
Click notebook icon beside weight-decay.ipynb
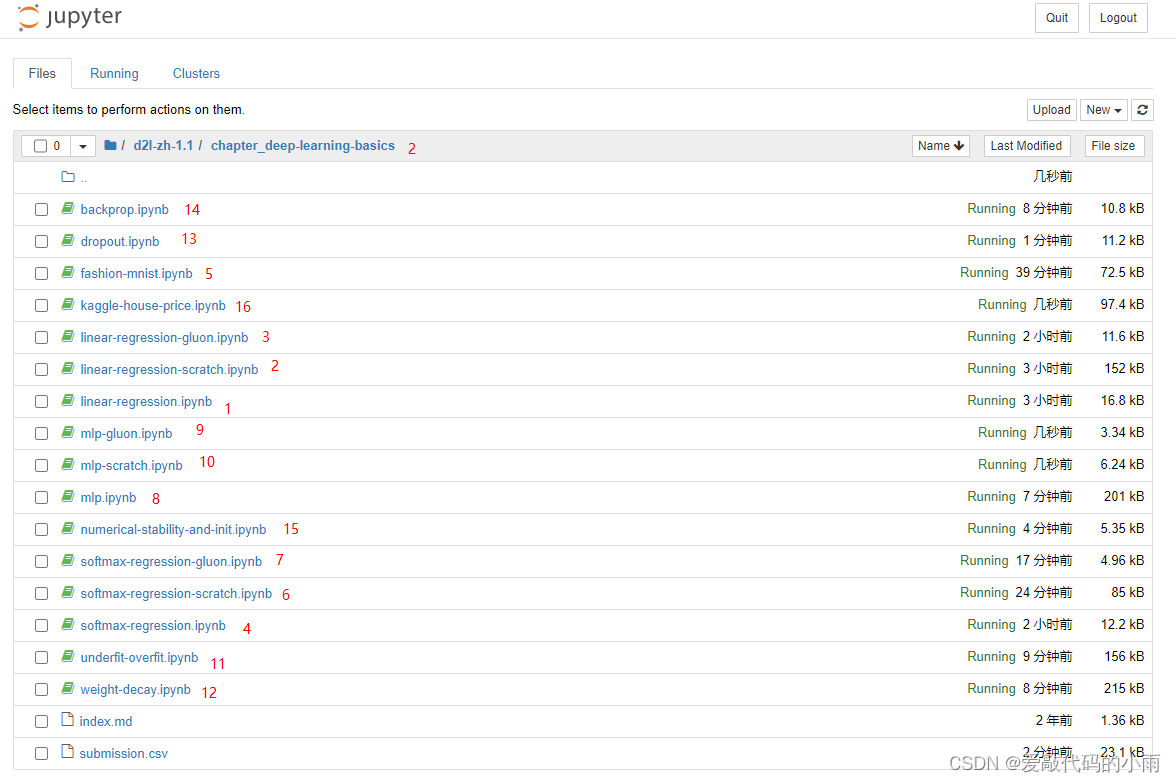[68, 688]
